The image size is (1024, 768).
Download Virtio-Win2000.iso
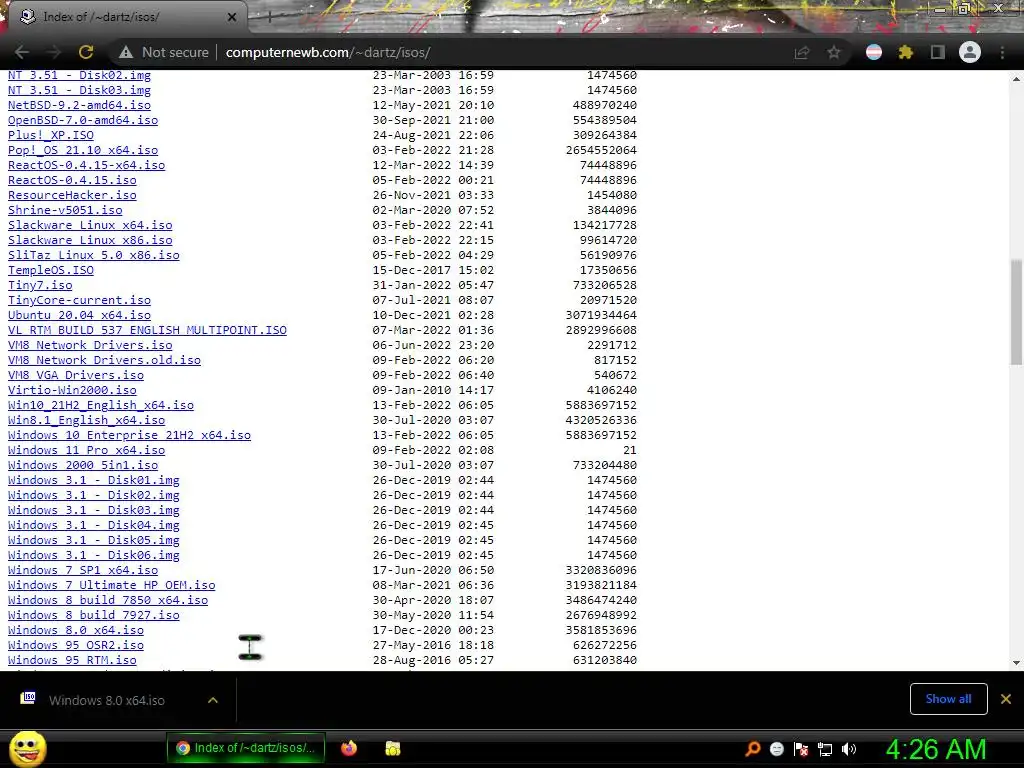click(72, 391)
